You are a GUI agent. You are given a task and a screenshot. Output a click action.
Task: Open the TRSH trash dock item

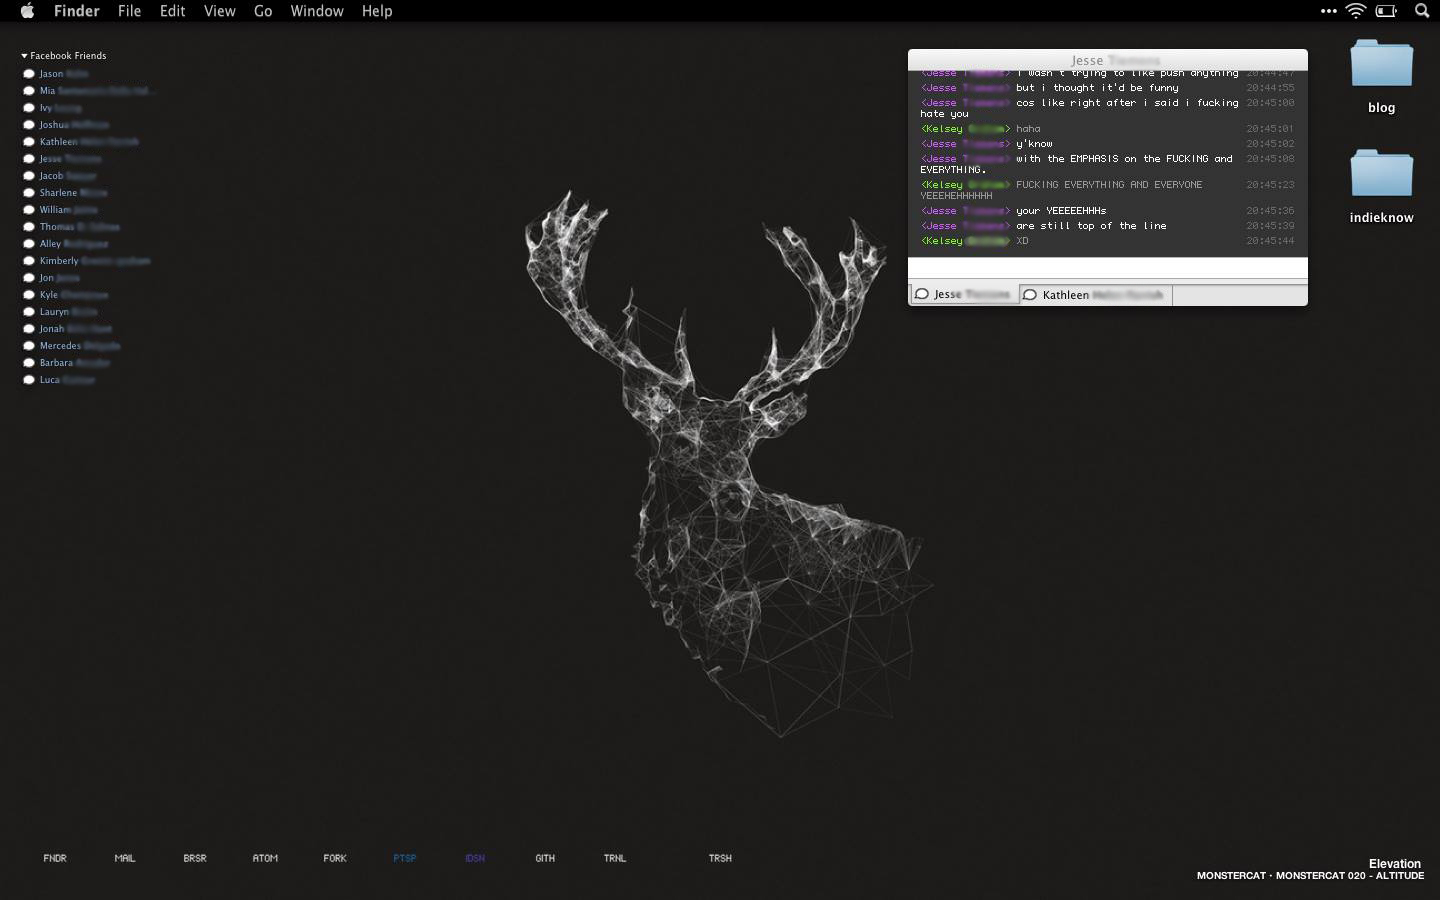click(720, 858)
